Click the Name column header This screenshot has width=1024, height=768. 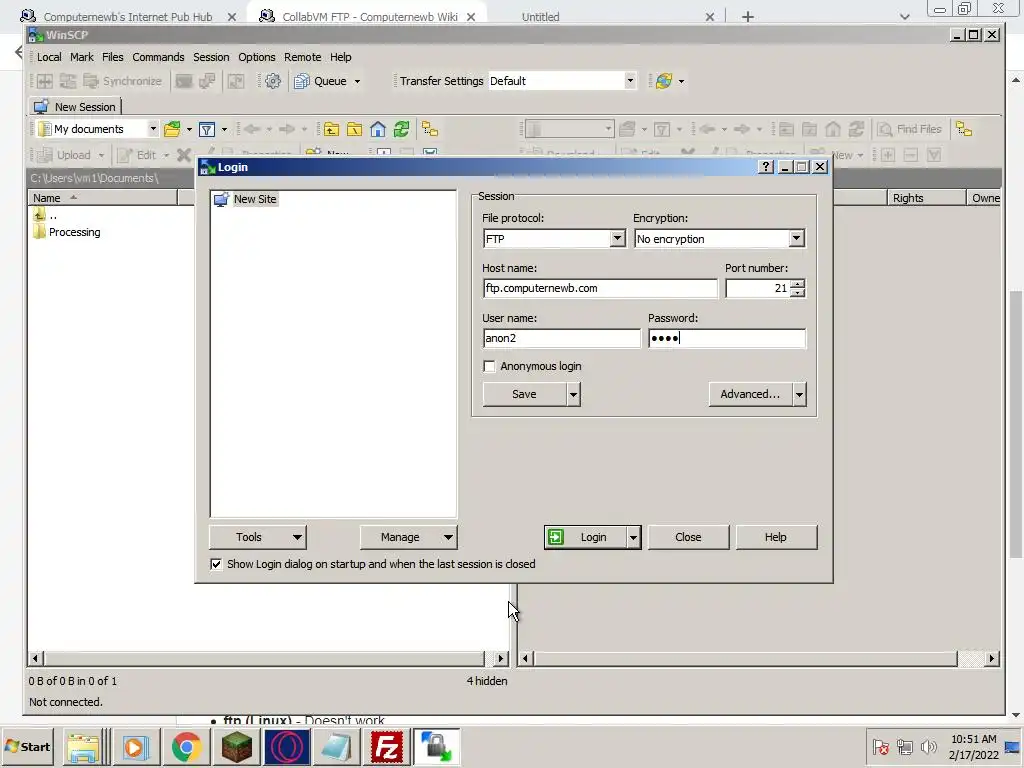(103, 198)
